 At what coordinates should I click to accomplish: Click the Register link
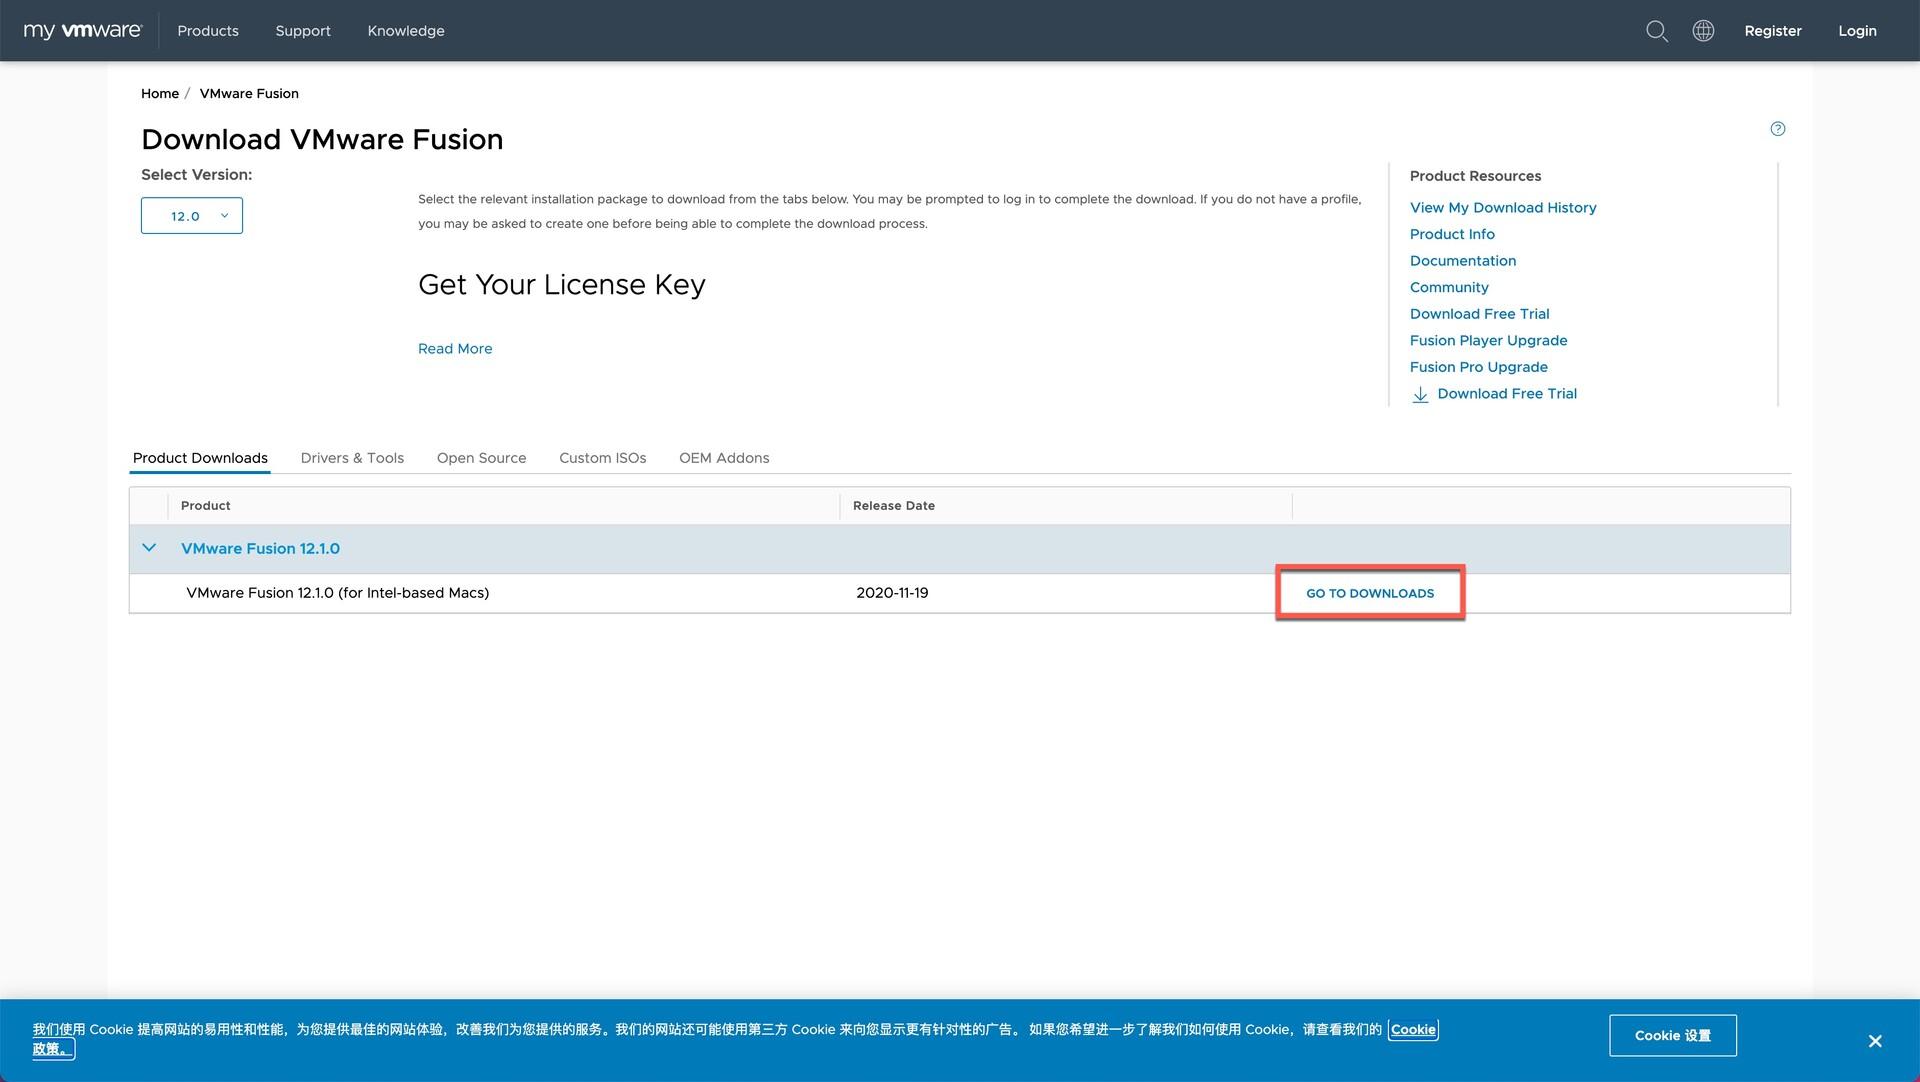[1773, 31]
